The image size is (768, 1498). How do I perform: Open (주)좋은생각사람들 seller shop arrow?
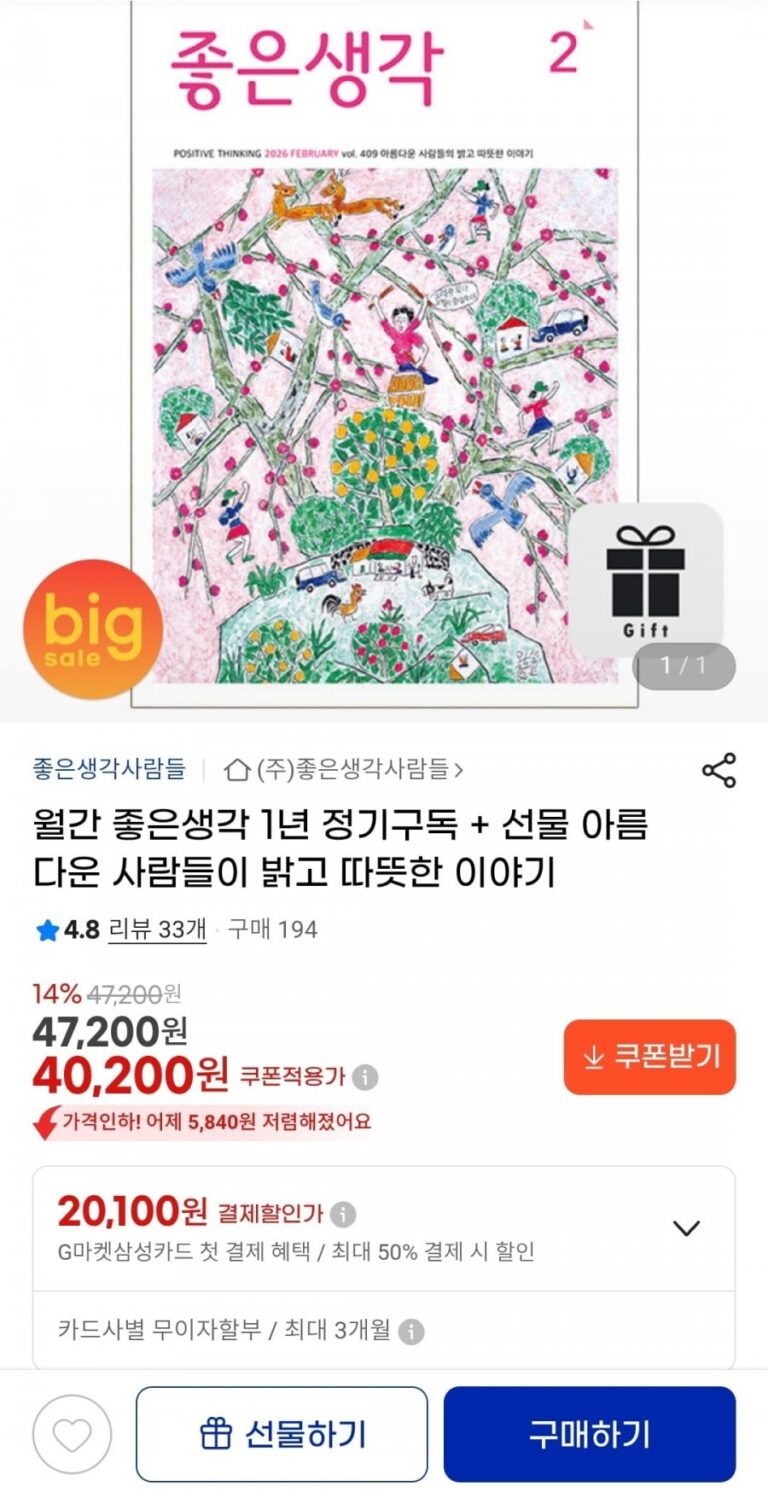click(458, 770)
